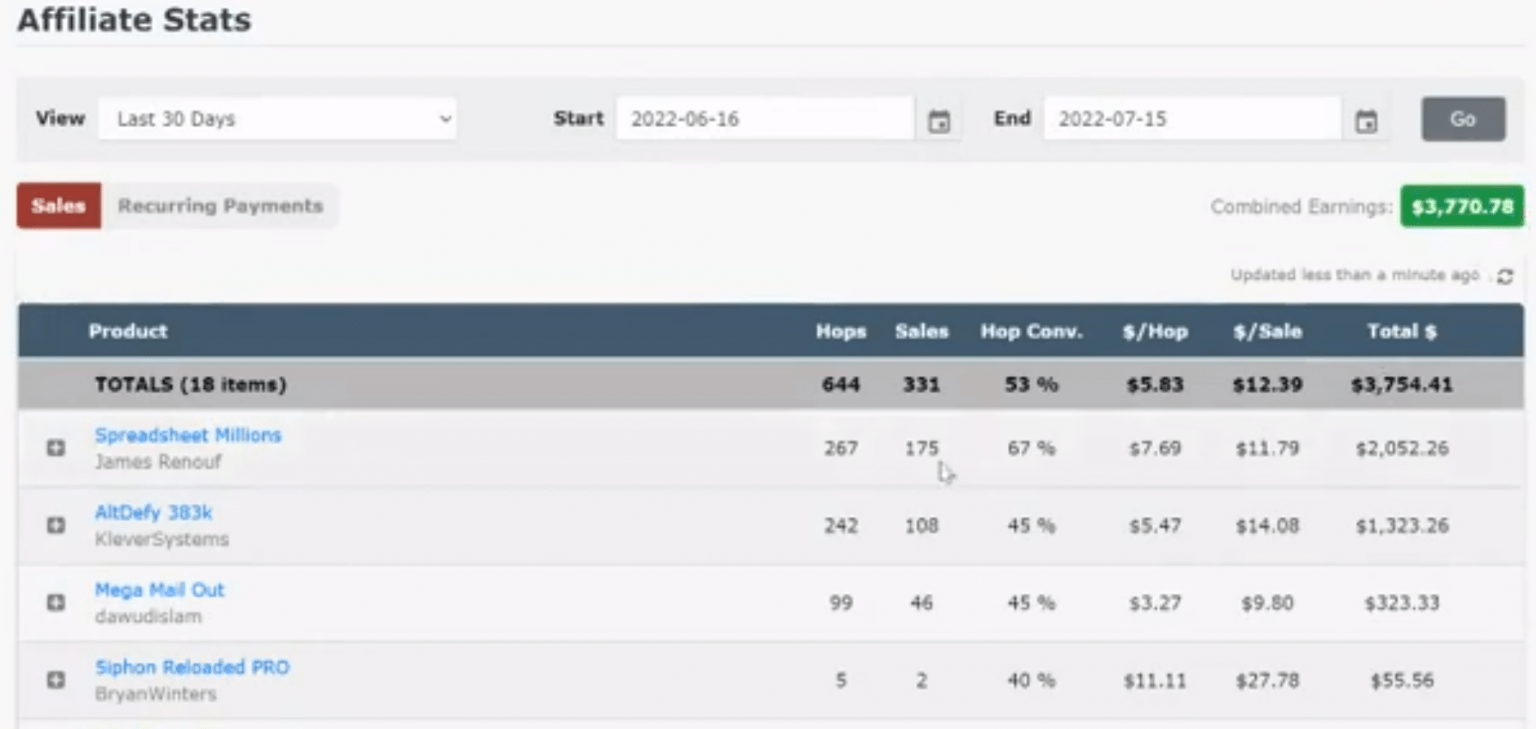Click the Go button
1536x729 pixels.
pyautogui.click(x=1463, y=119)
